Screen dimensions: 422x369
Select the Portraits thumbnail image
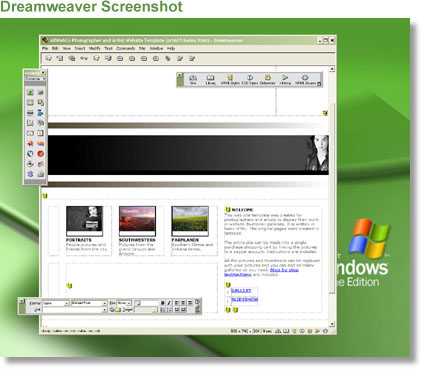tap(84, 221)
